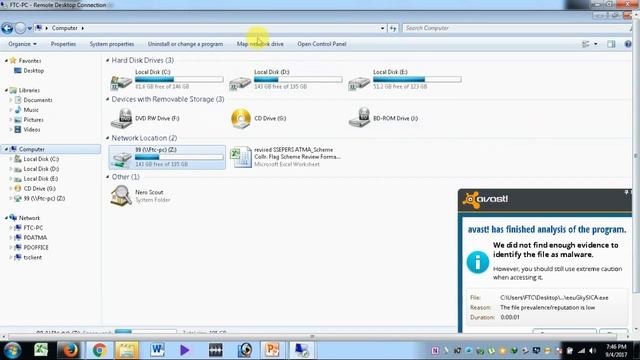Open the address bar history dropdown

(382, 28)
